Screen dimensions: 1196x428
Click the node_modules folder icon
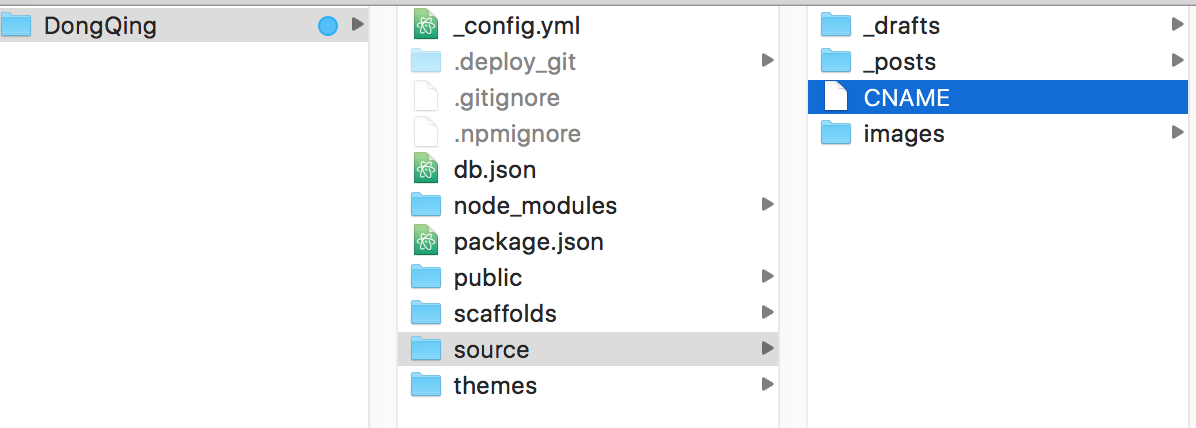[427, 206]
